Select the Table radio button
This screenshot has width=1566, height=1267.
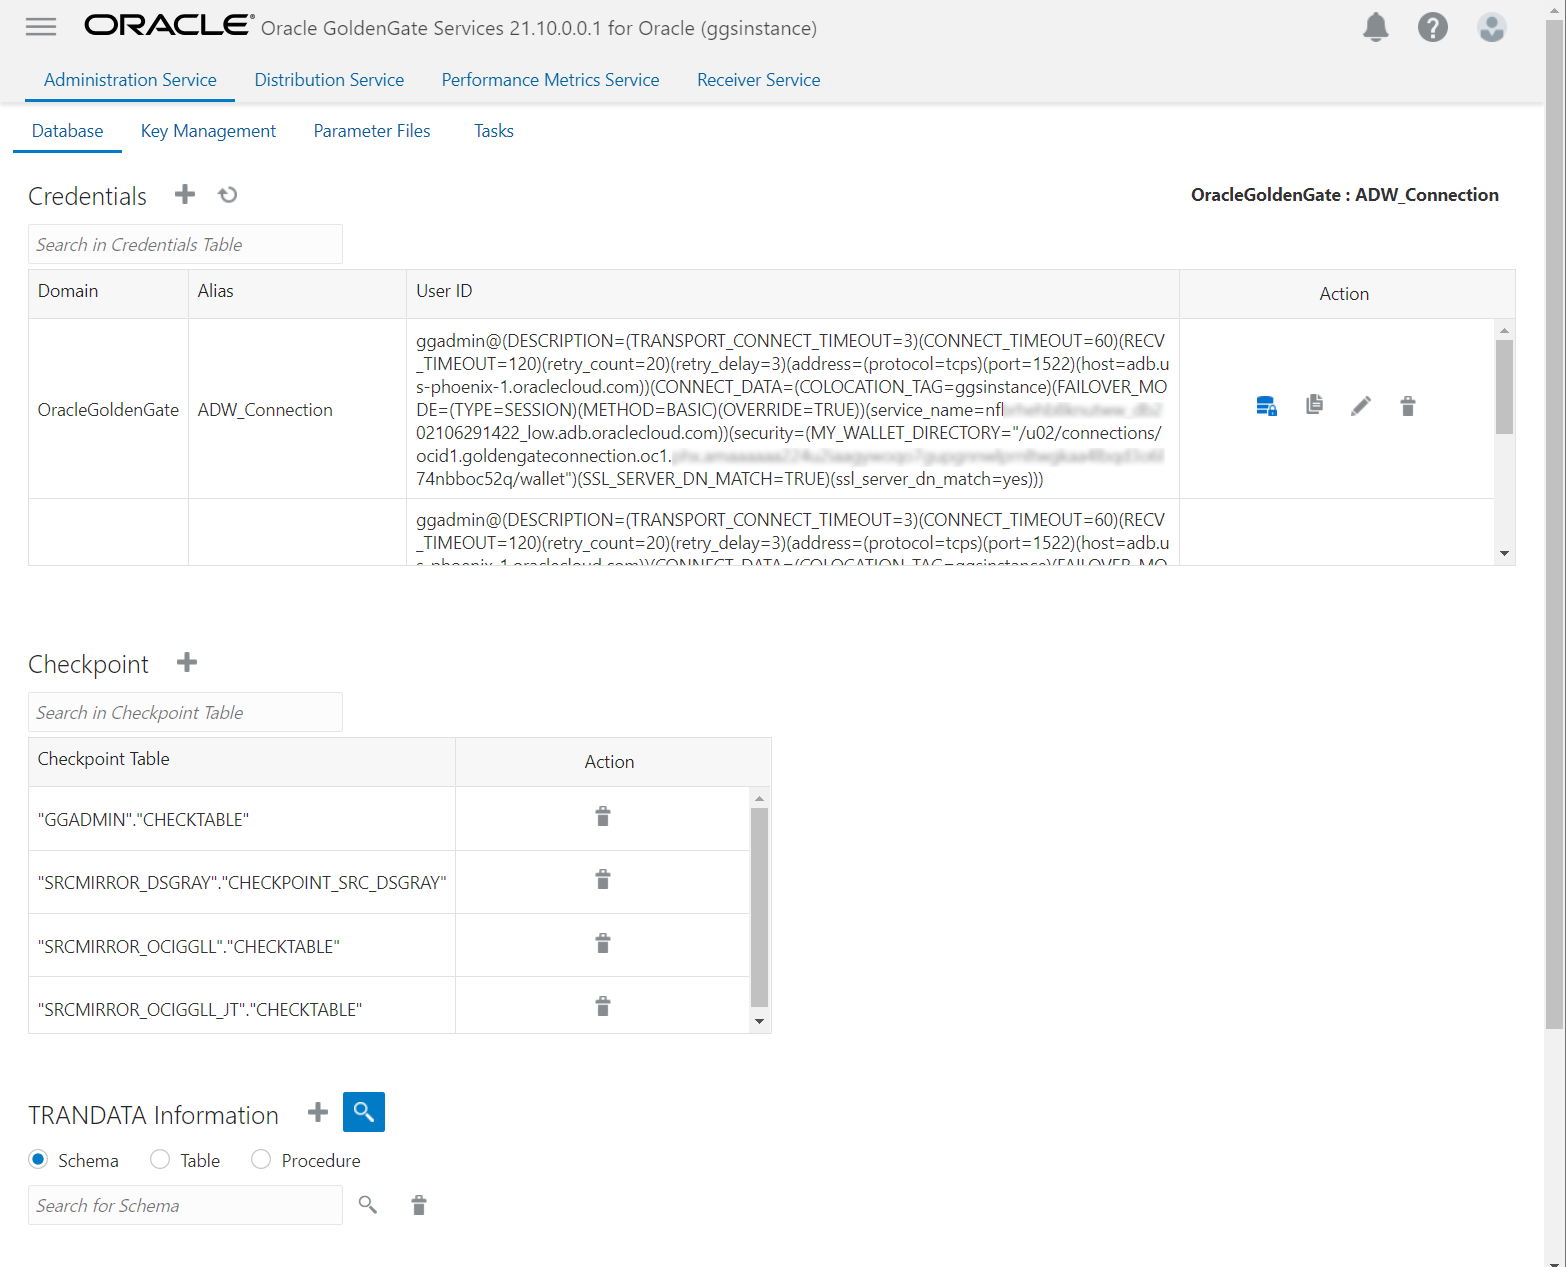pyautogui.click(x=160, y=1159)
